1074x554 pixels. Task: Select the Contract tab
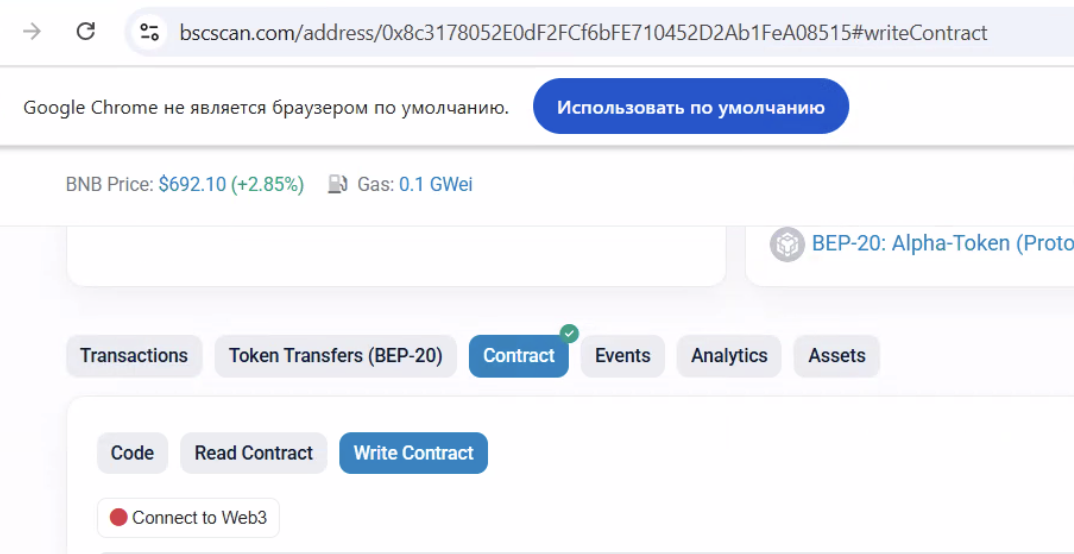coord(519,356)
